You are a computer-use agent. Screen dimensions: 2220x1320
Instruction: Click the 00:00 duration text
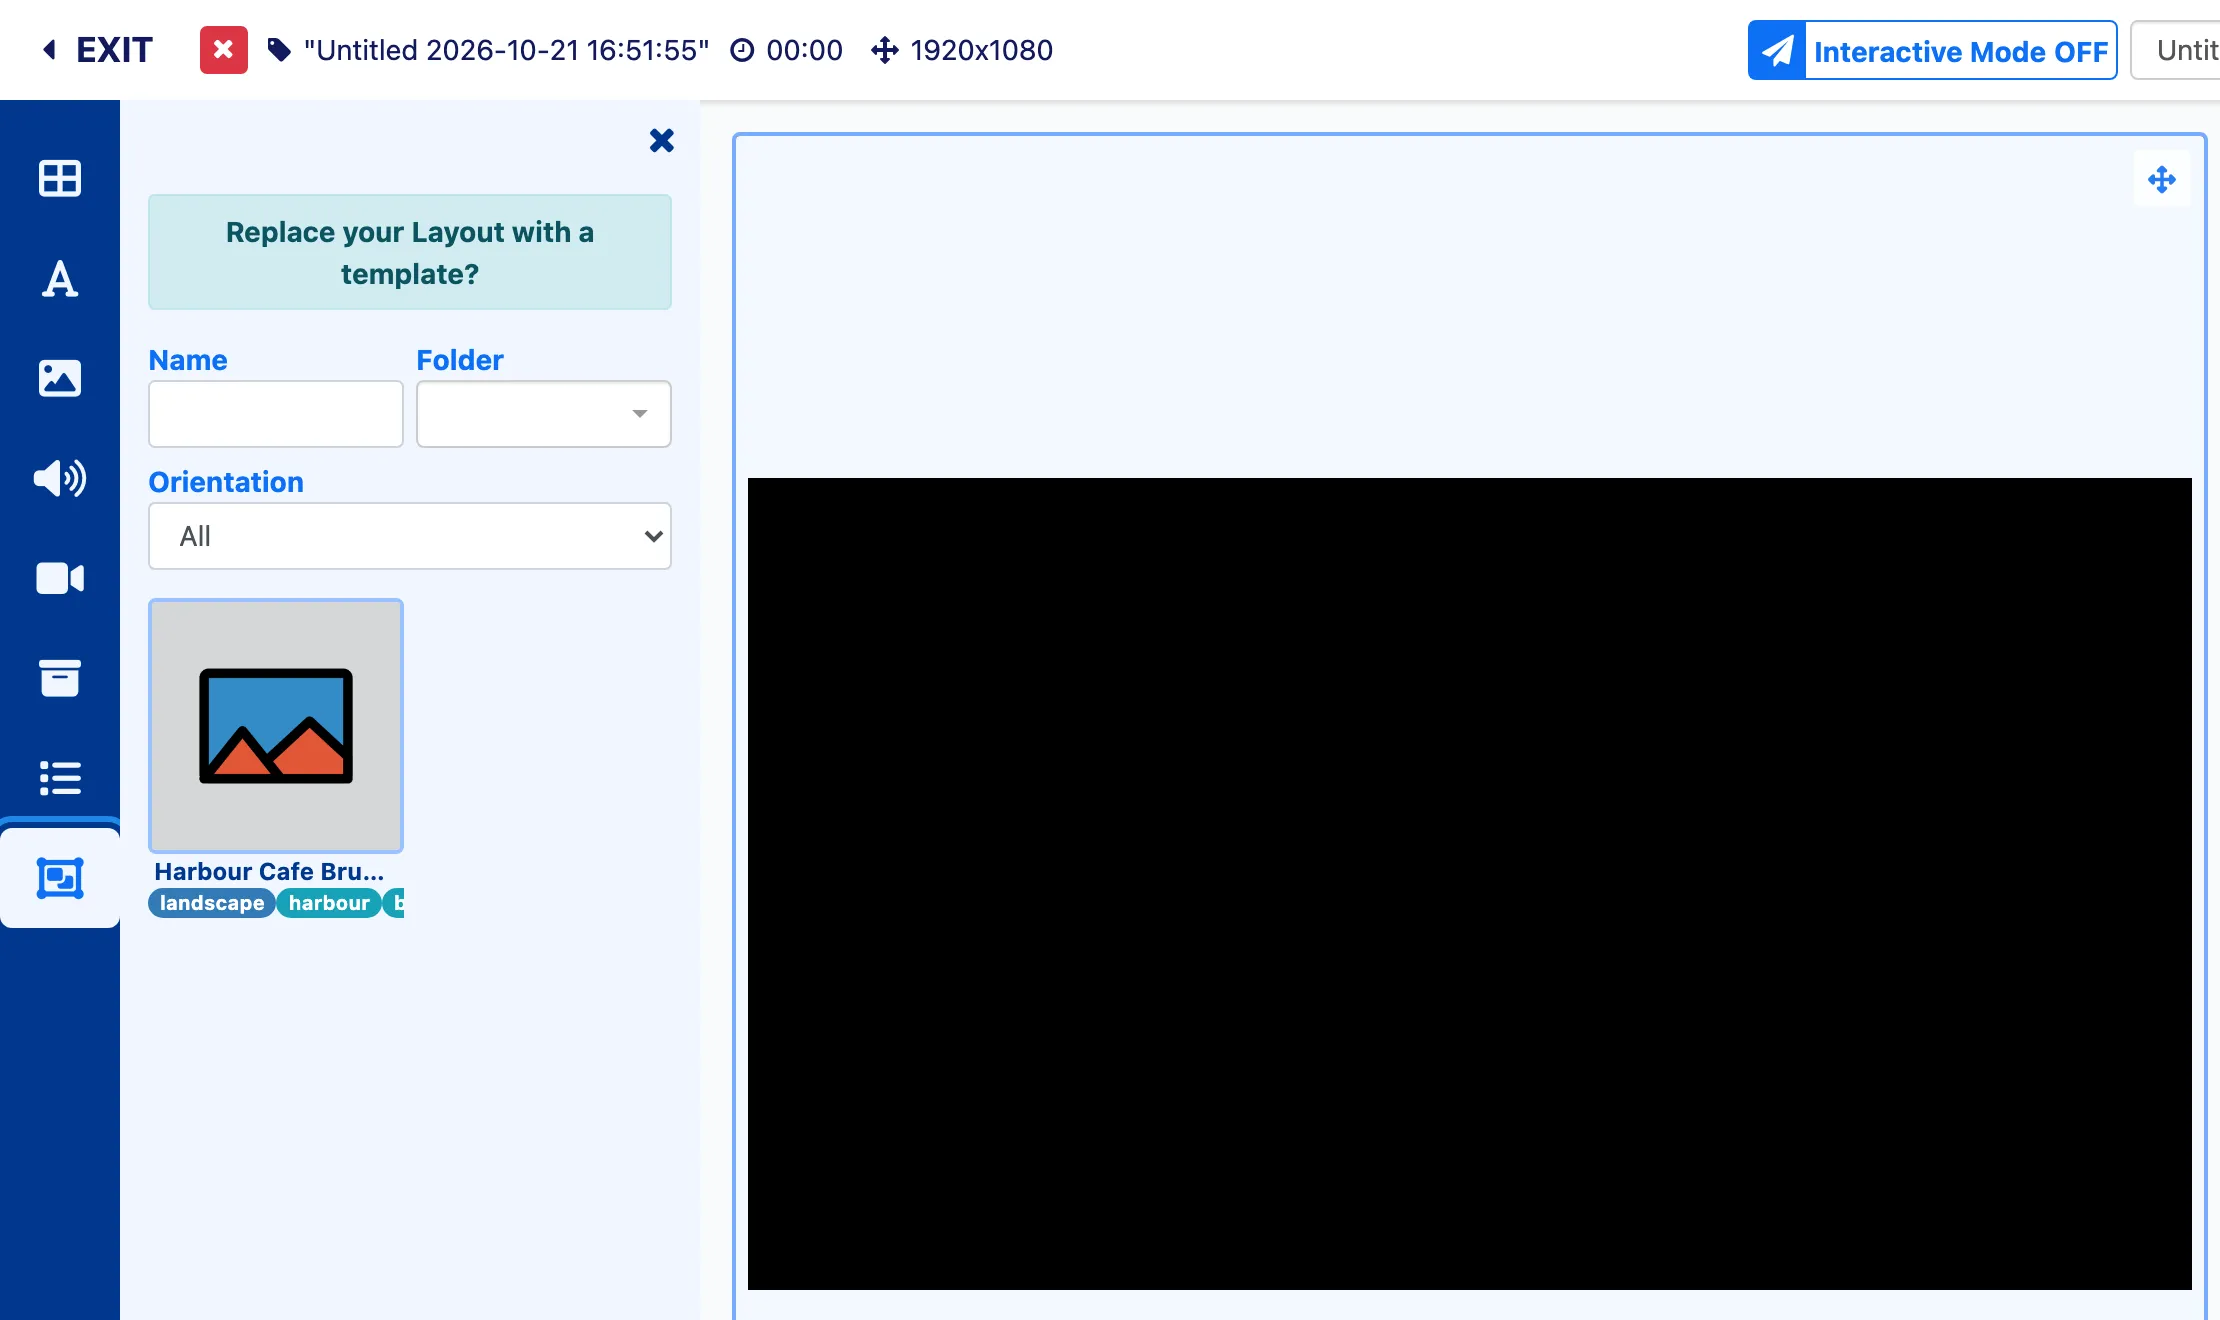click(805, 50)
